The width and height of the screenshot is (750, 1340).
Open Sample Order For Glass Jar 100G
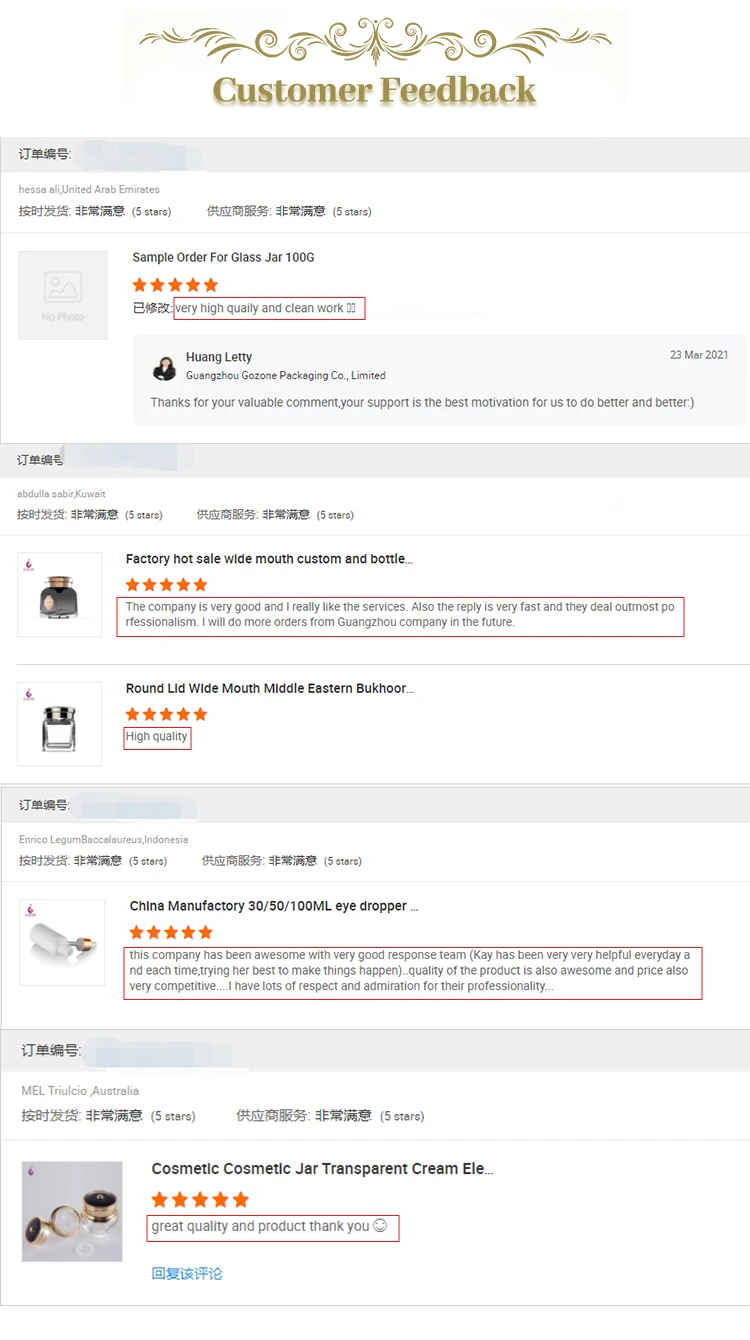pos(224,258)
